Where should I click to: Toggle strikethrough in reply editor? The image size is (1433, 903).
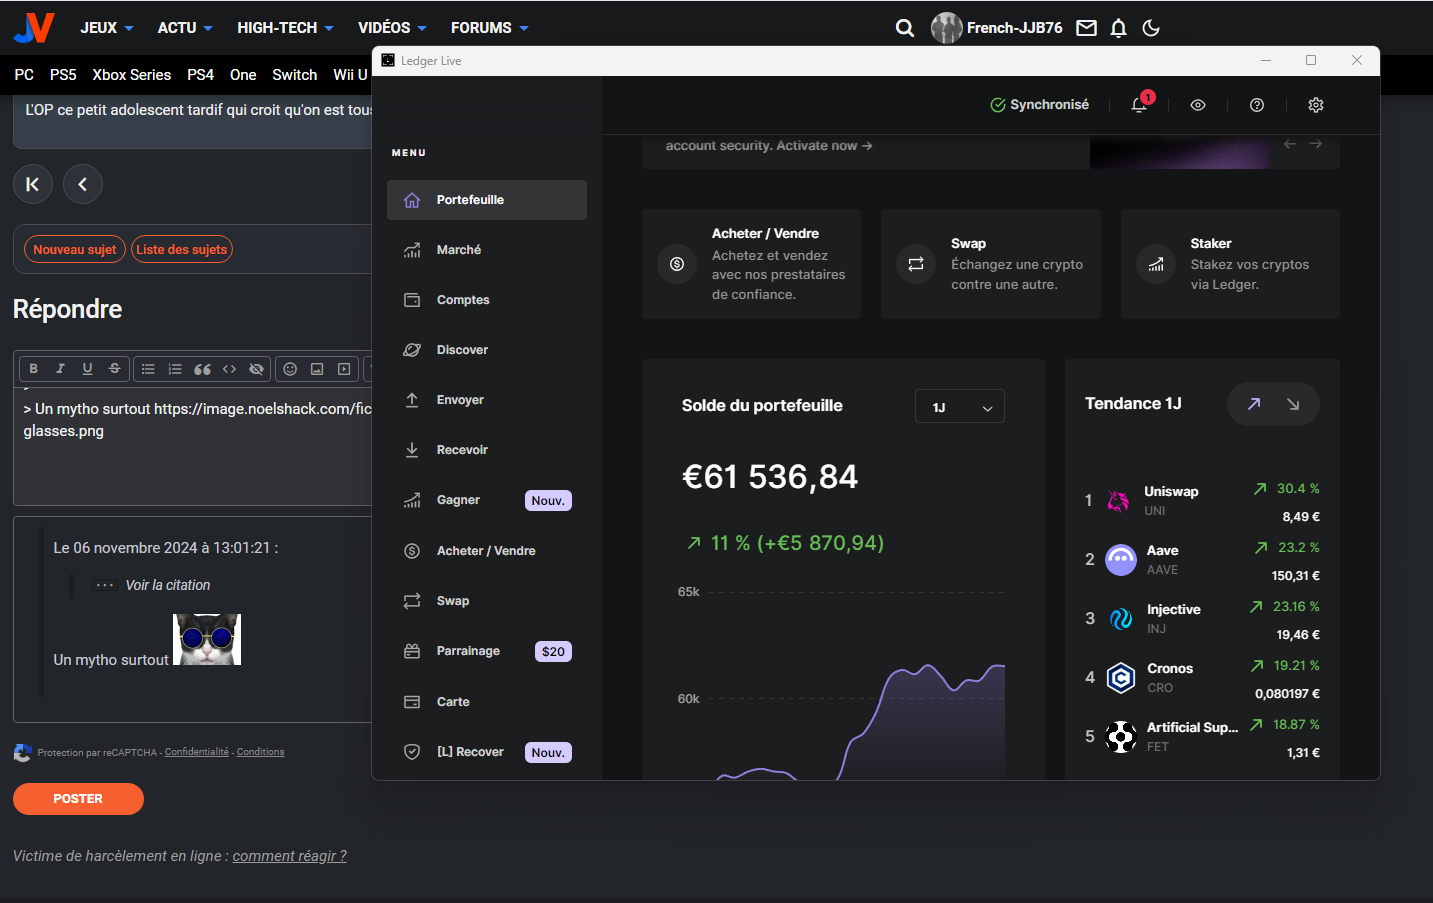(114, 369)
